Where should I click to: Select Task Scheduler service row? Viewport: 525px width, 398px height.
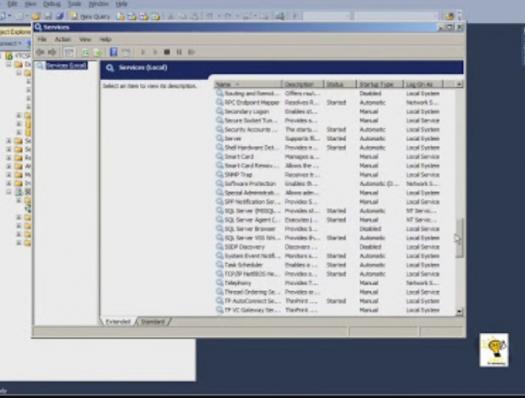328,265
